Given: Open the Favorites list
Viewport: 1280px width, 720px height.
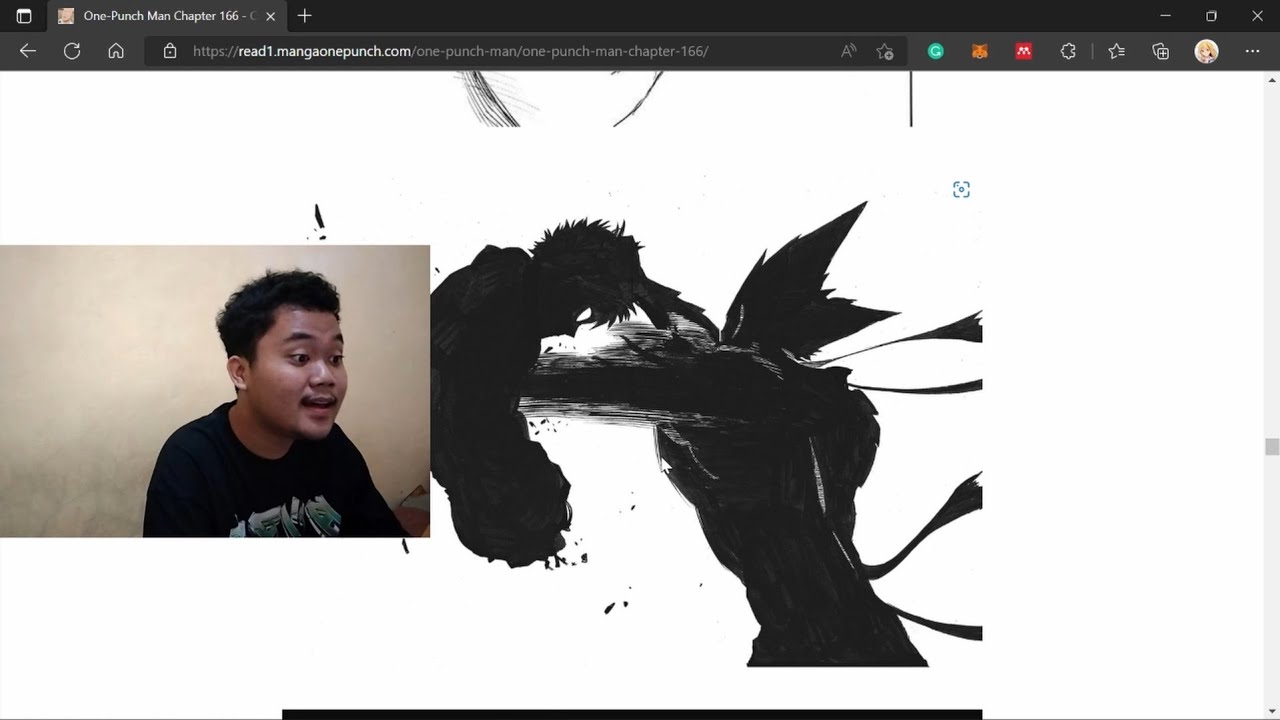Looking at the screenshot, I should [1117, 51].
